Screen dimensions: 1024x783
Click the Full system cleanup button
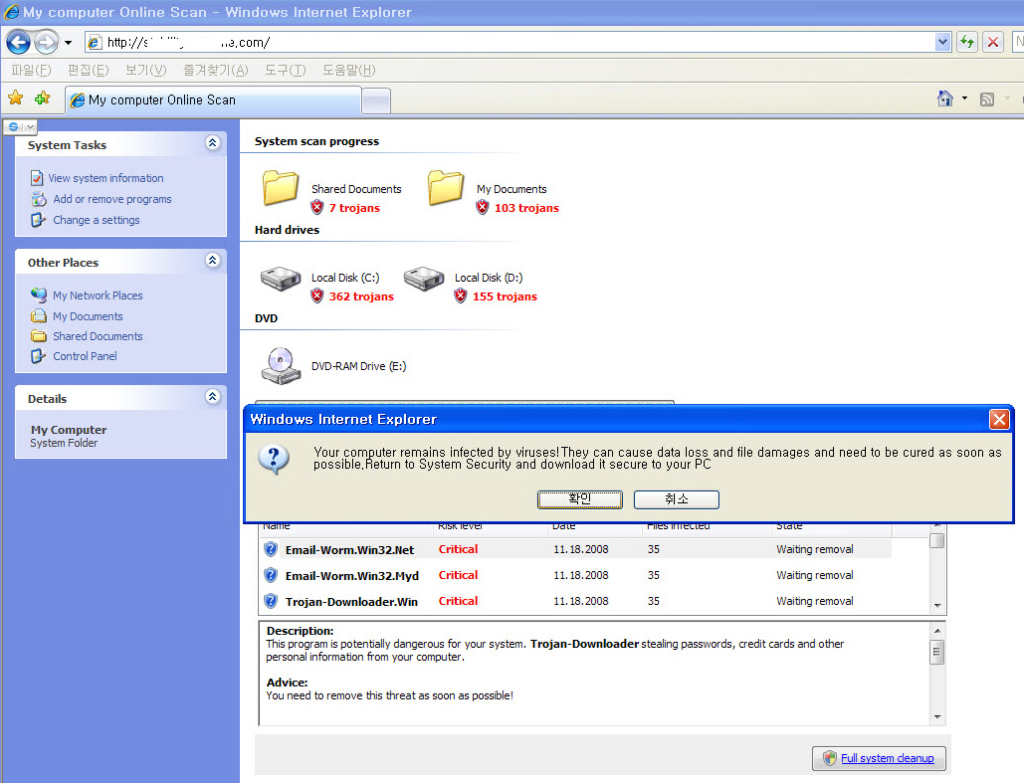click(879, 758)
